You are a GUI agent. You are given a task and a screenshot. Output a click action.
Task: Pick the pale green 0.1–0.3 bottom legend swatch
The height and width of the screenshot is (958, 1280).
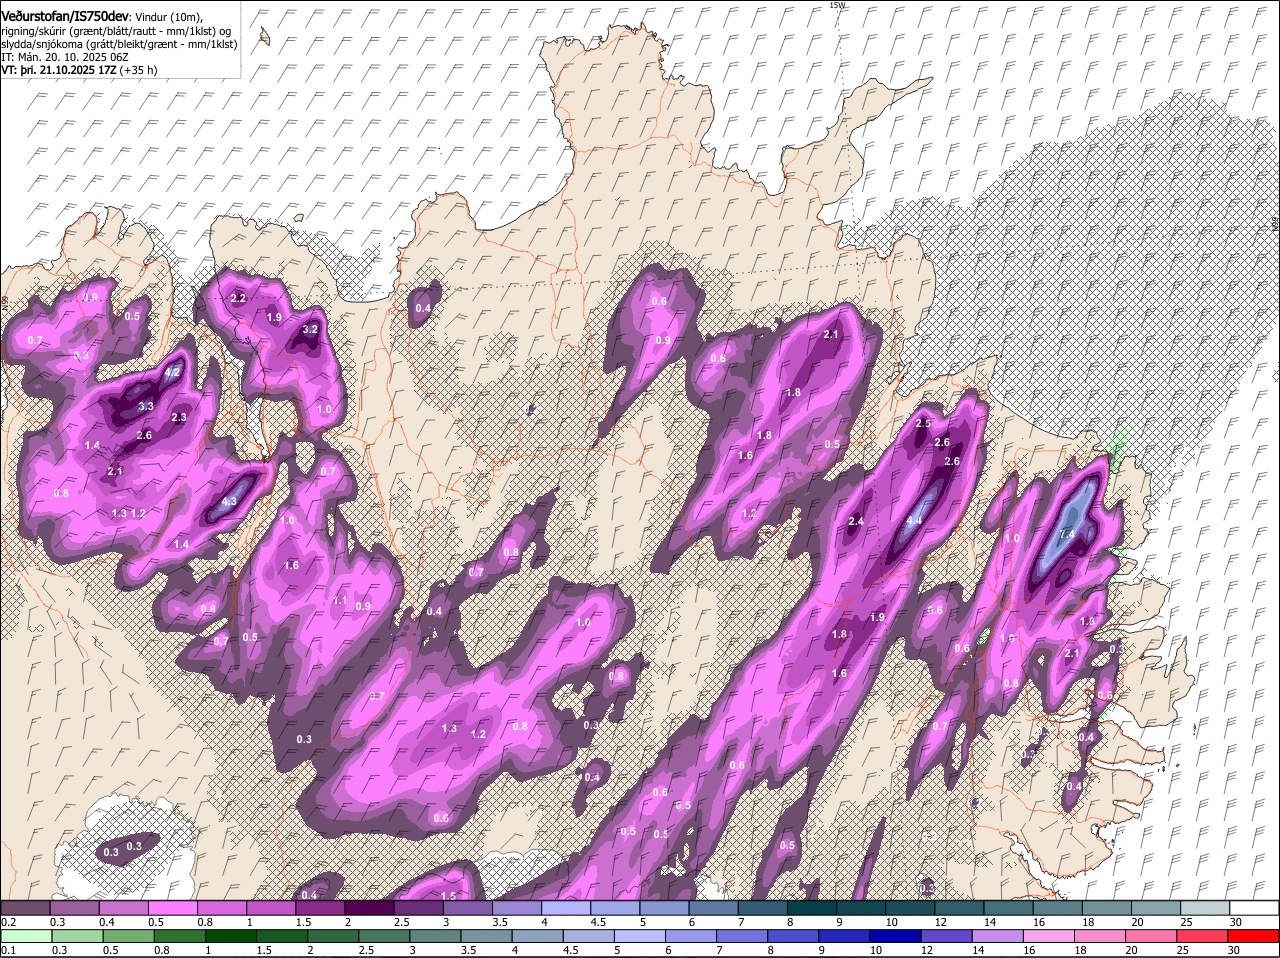coord(26,937)
